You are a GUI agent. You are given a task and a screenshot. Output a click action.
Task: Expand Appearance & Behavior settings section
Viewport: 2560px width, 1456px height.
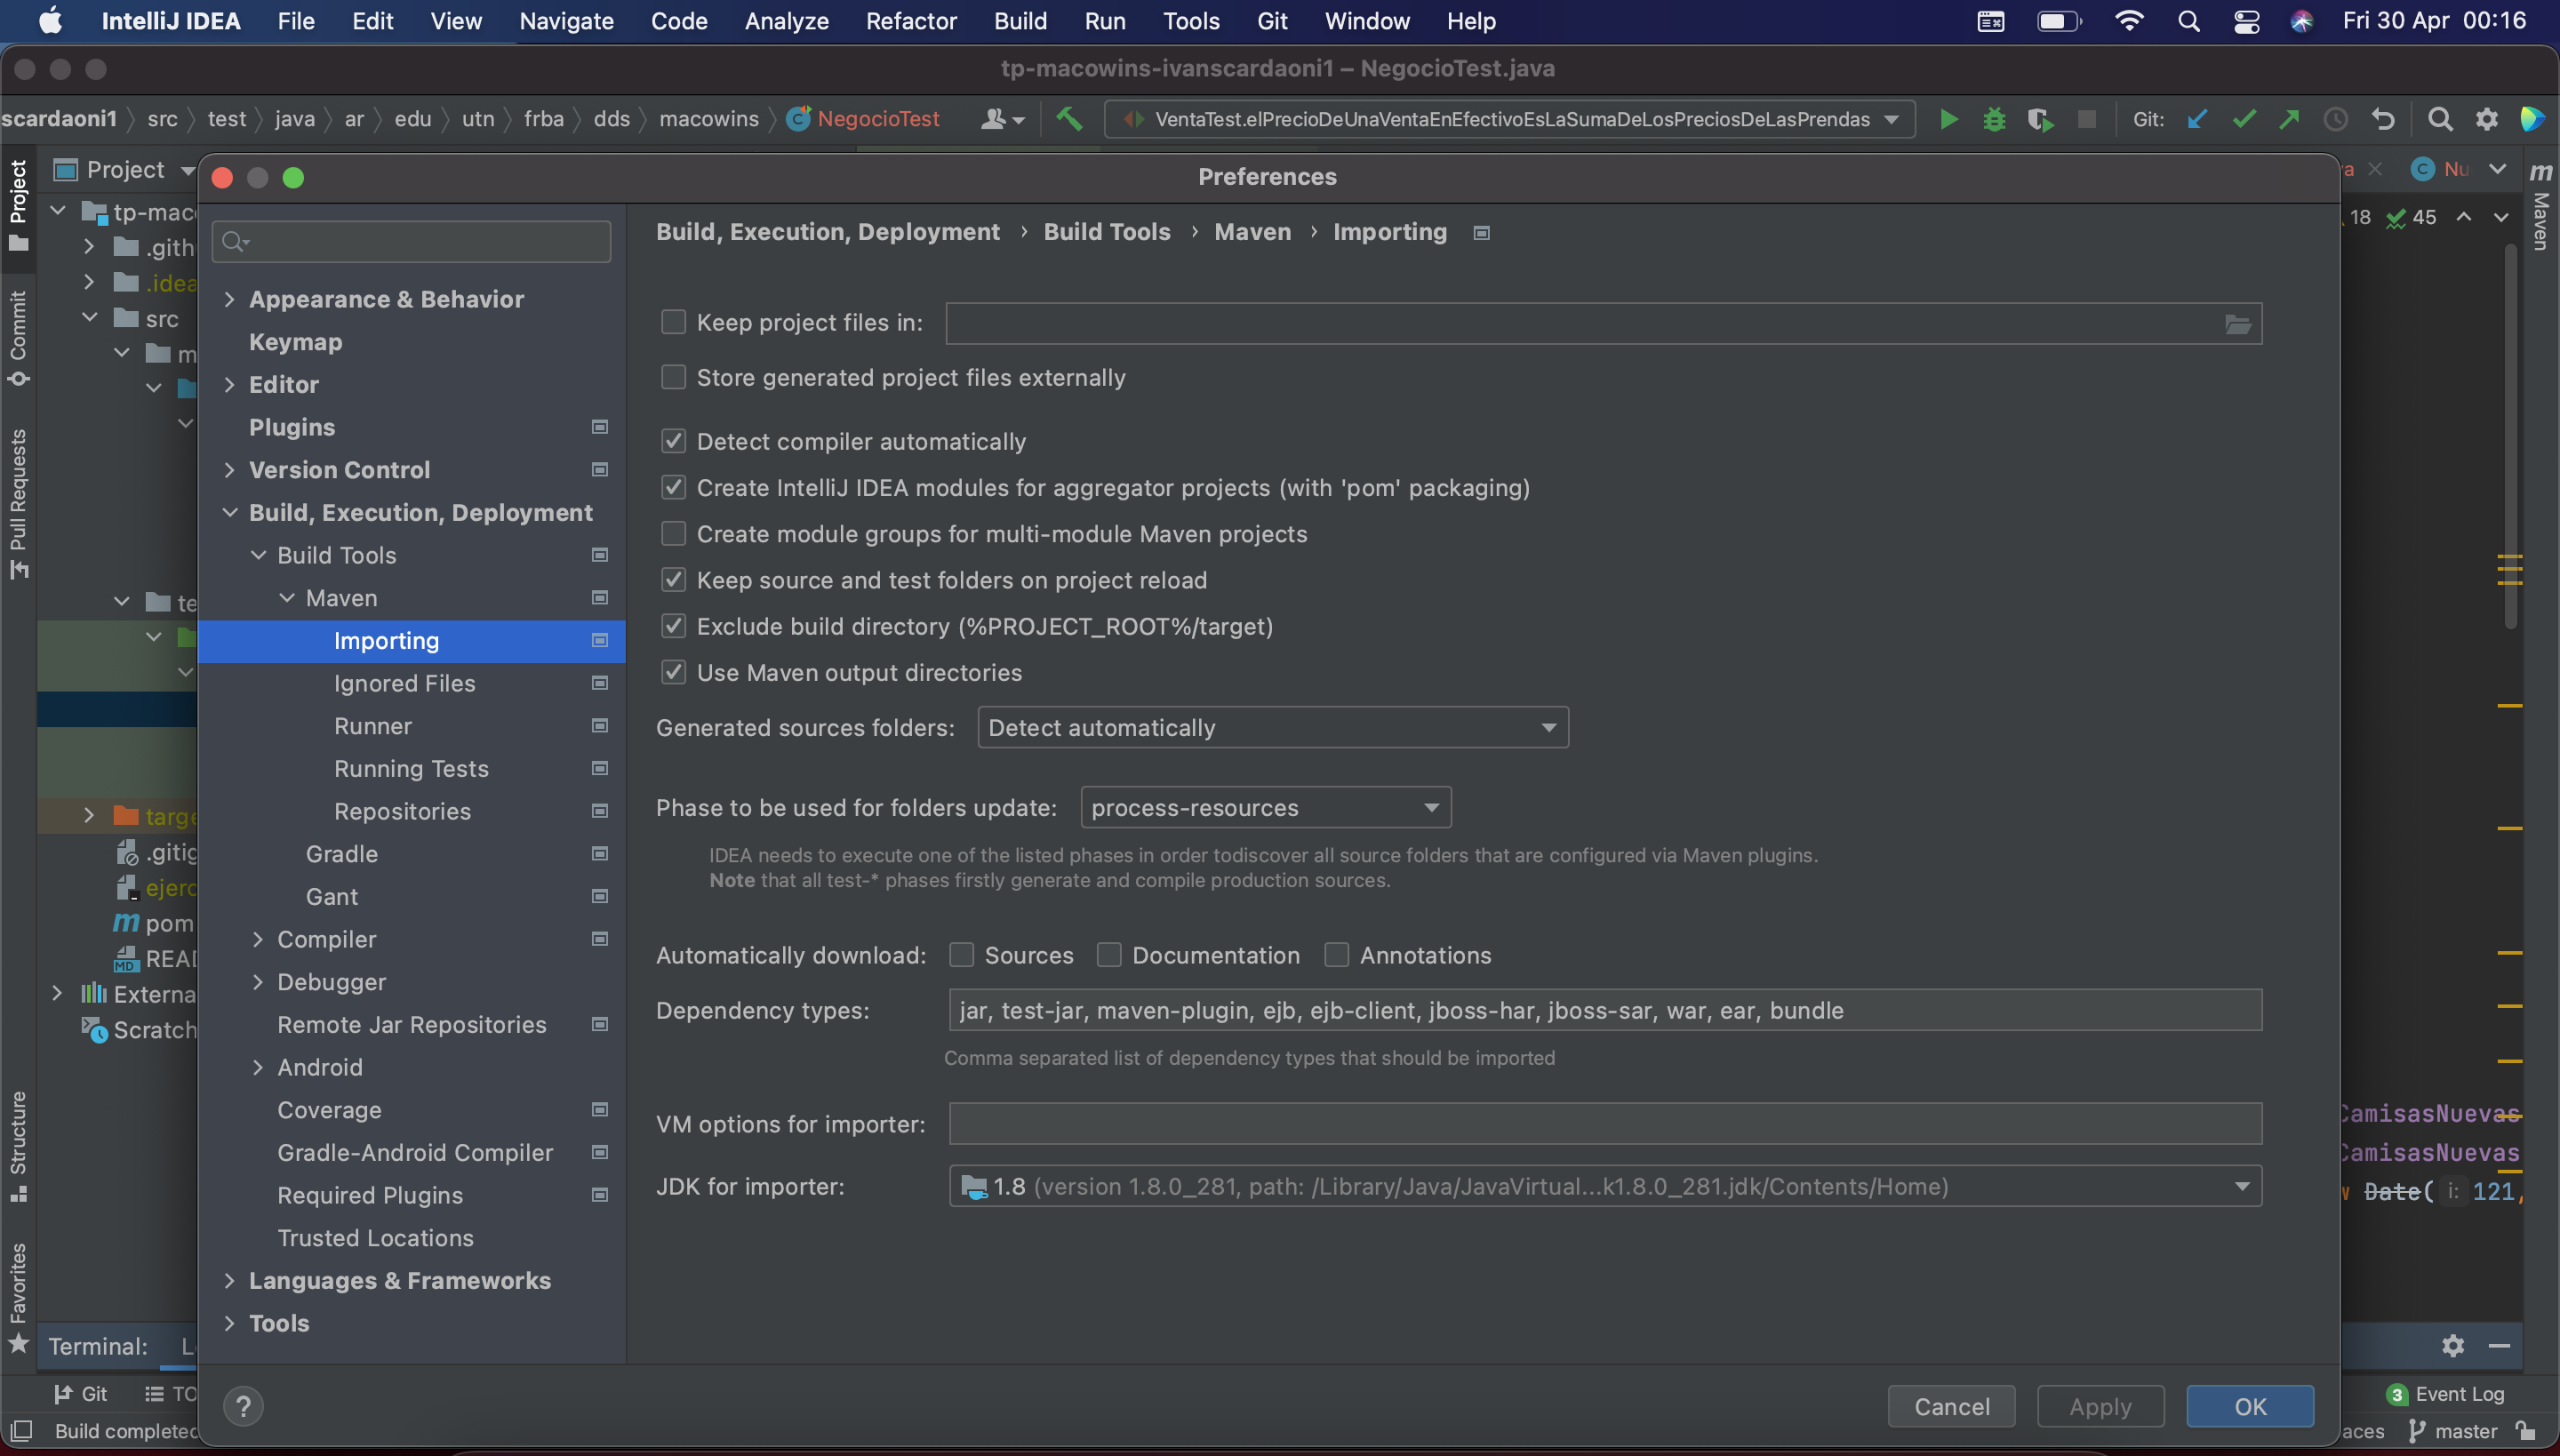pos(230,299)
